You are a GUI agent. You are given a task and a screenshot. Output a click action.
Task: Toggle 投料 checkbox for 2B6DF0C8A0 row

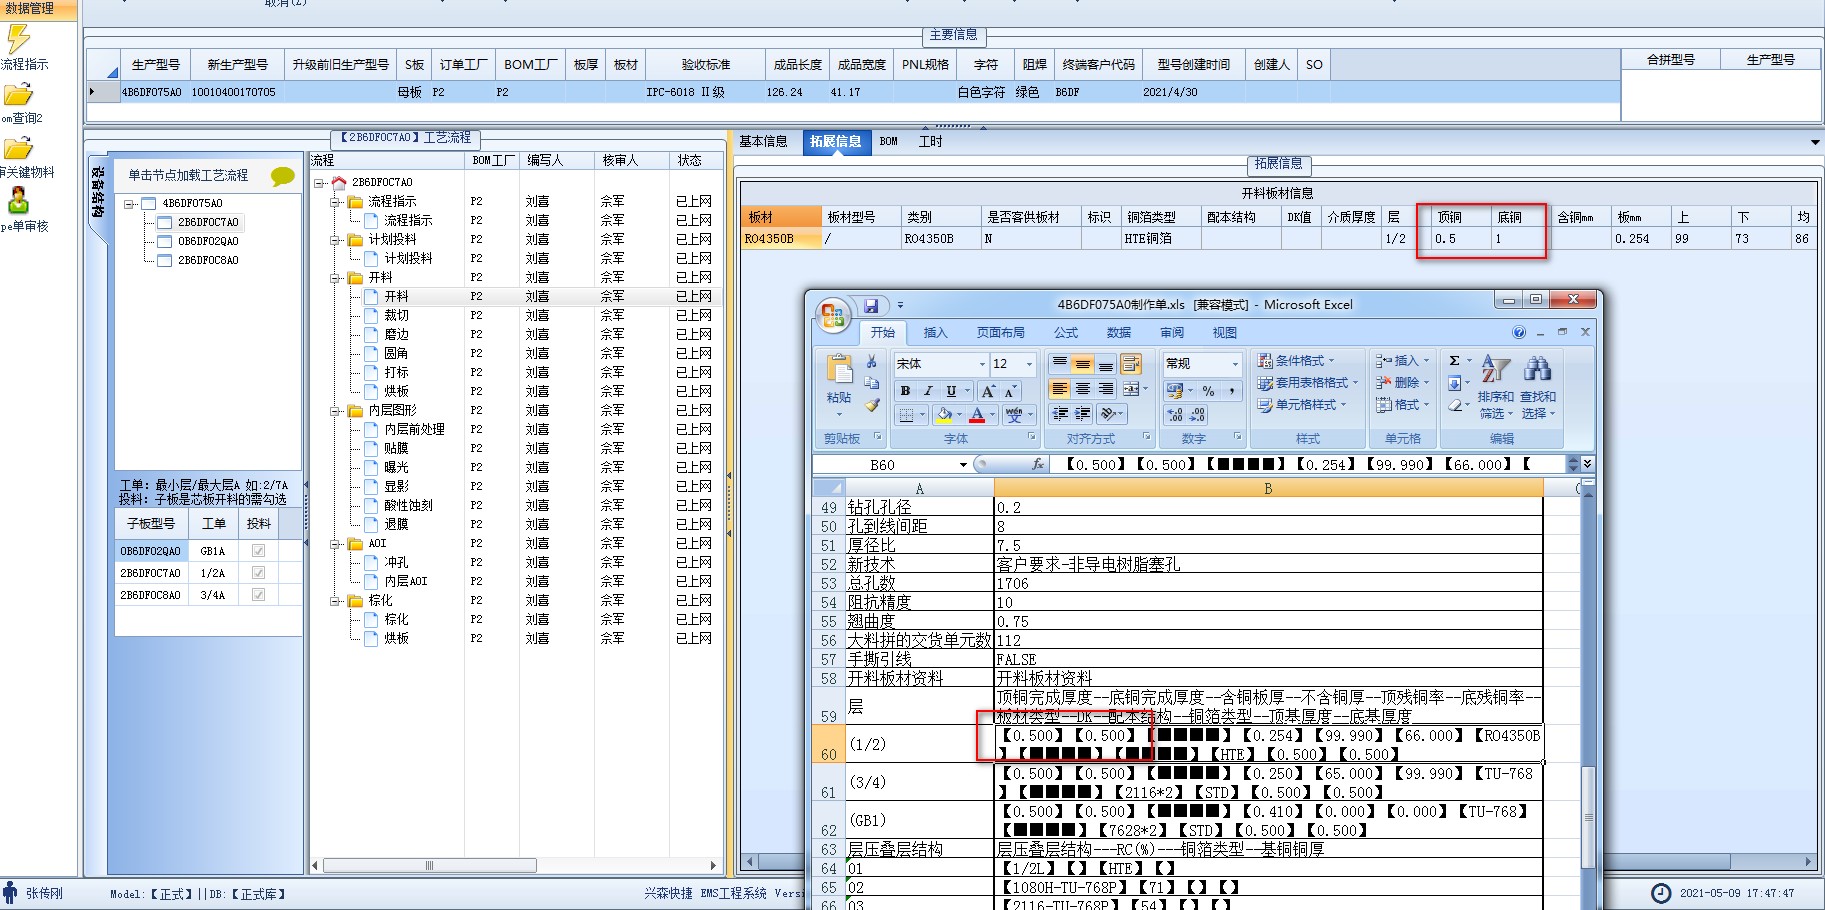[259, 595]
